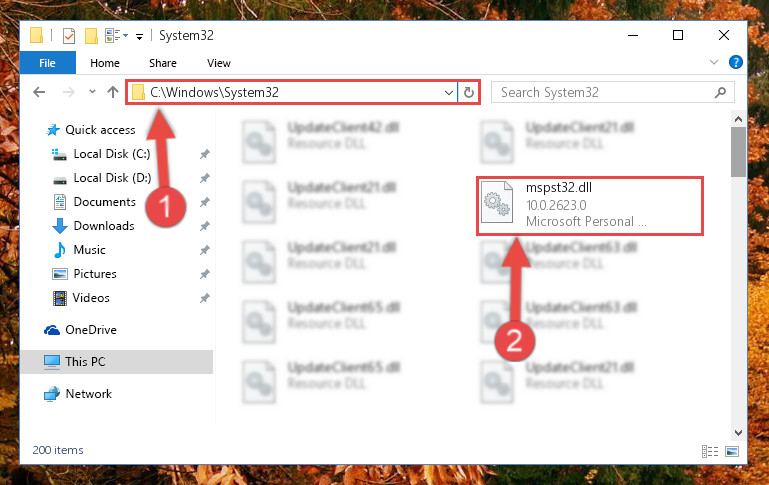The image size is (769, 485).
Task: Open Downloads in Quick access
Action: 104,226
